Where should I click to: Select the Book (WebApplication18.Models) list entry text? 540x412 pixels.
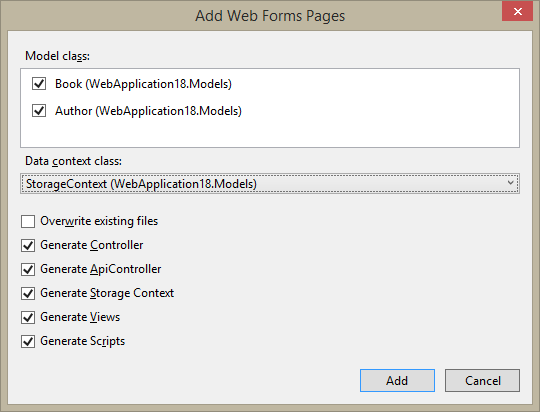pyautogui.click(x=143, y=84)
